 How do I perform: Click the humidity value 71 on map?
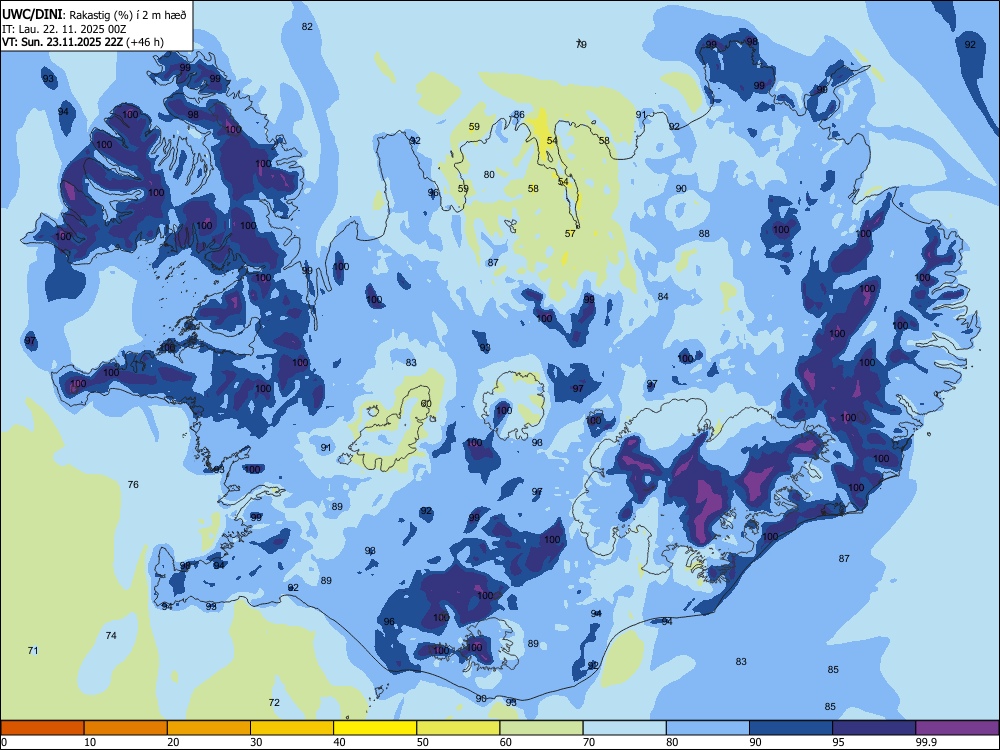click(33, 651)
